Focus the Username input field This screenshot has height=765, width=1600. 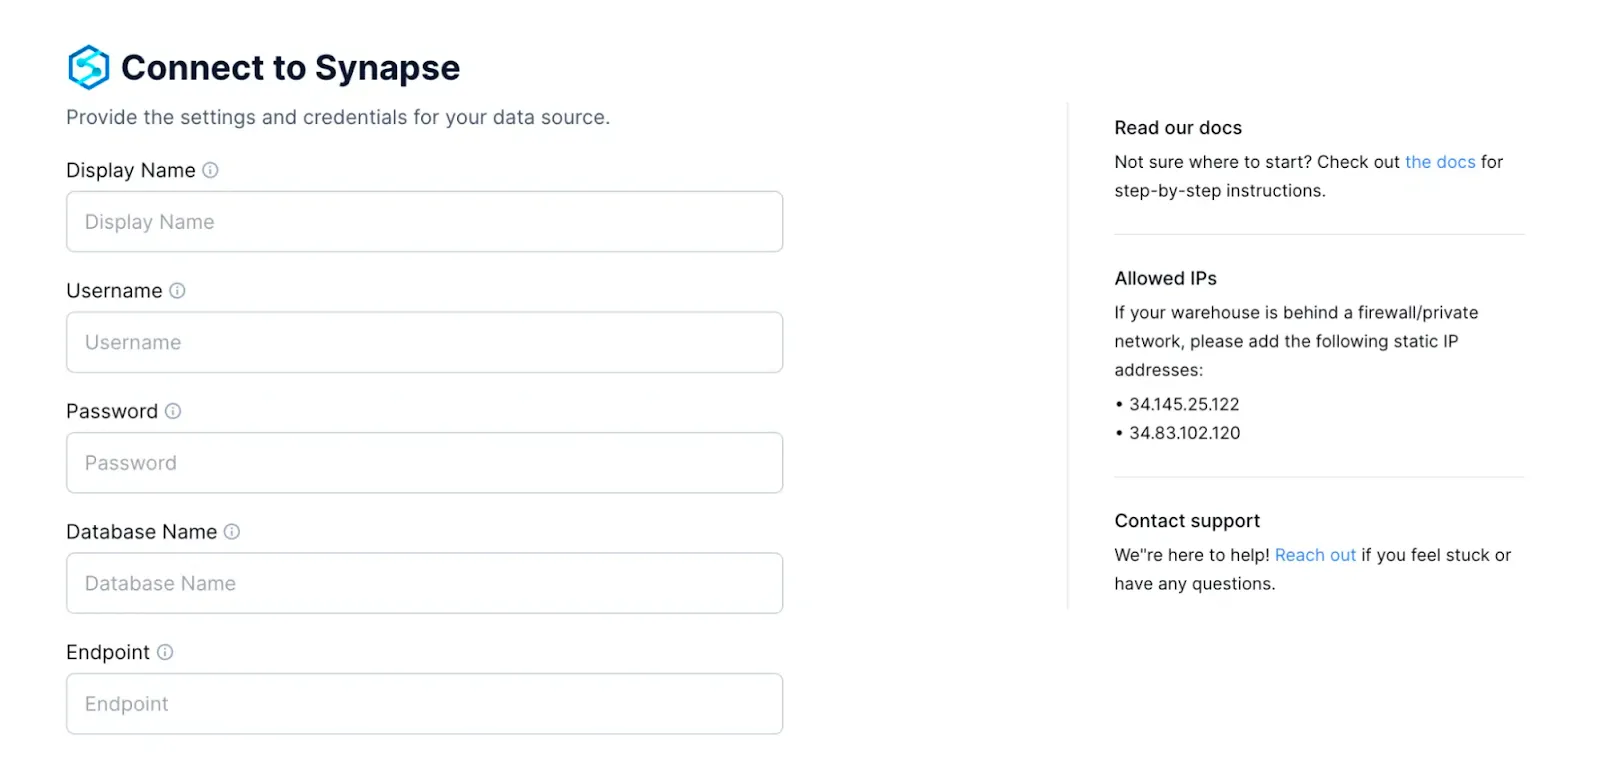(x=424, y=342)
